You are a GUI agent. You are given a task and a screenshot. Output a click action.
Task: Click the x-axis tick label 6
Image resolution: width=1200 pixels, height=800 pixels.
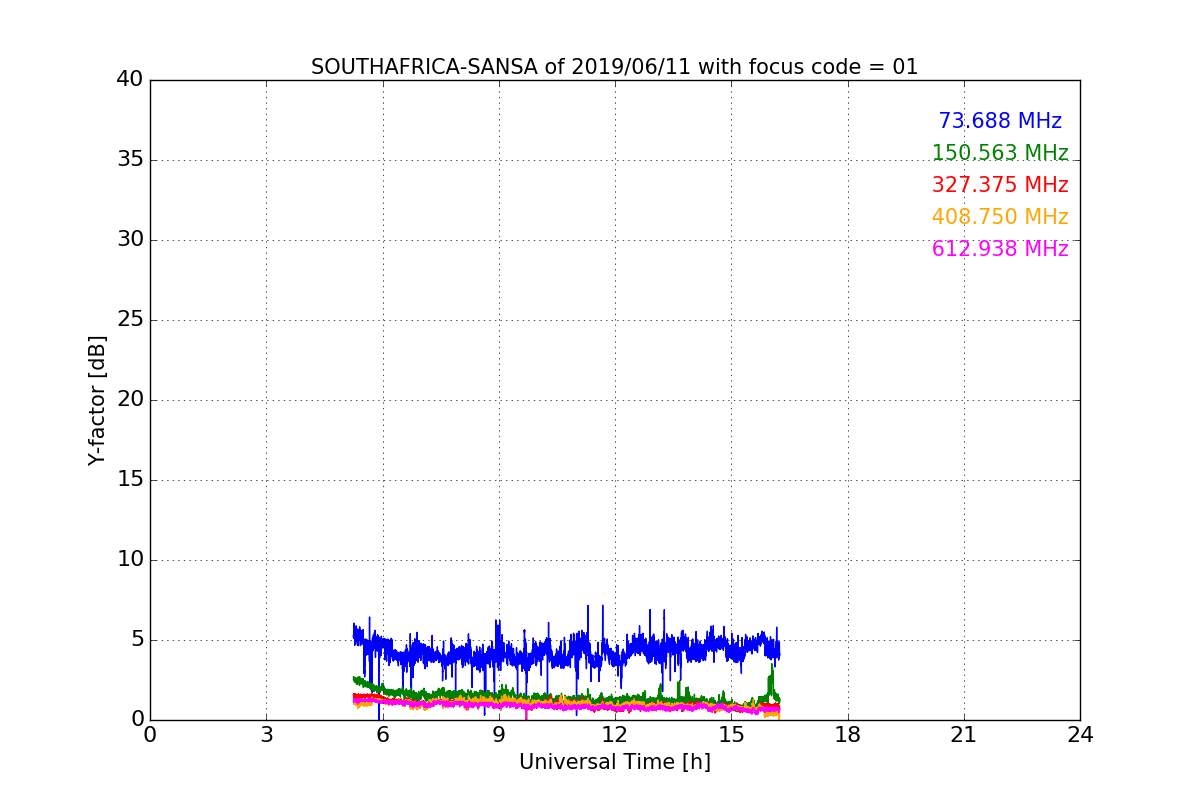click(382, 735)
